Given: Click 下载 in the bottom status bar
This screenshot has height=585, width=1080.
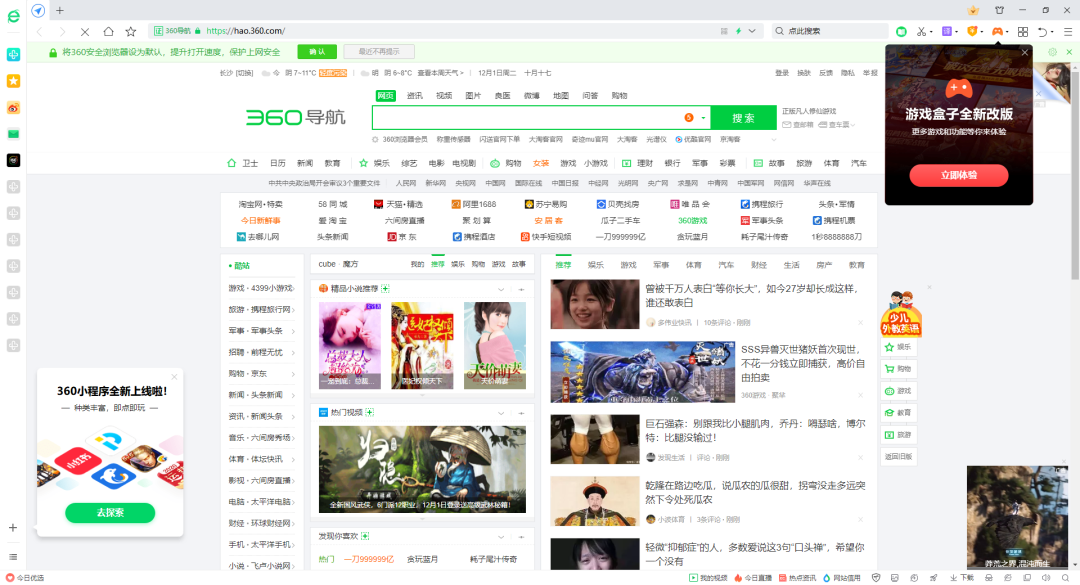Looking at the screenshot, I should pyautogui.click(x=962, y=578).
